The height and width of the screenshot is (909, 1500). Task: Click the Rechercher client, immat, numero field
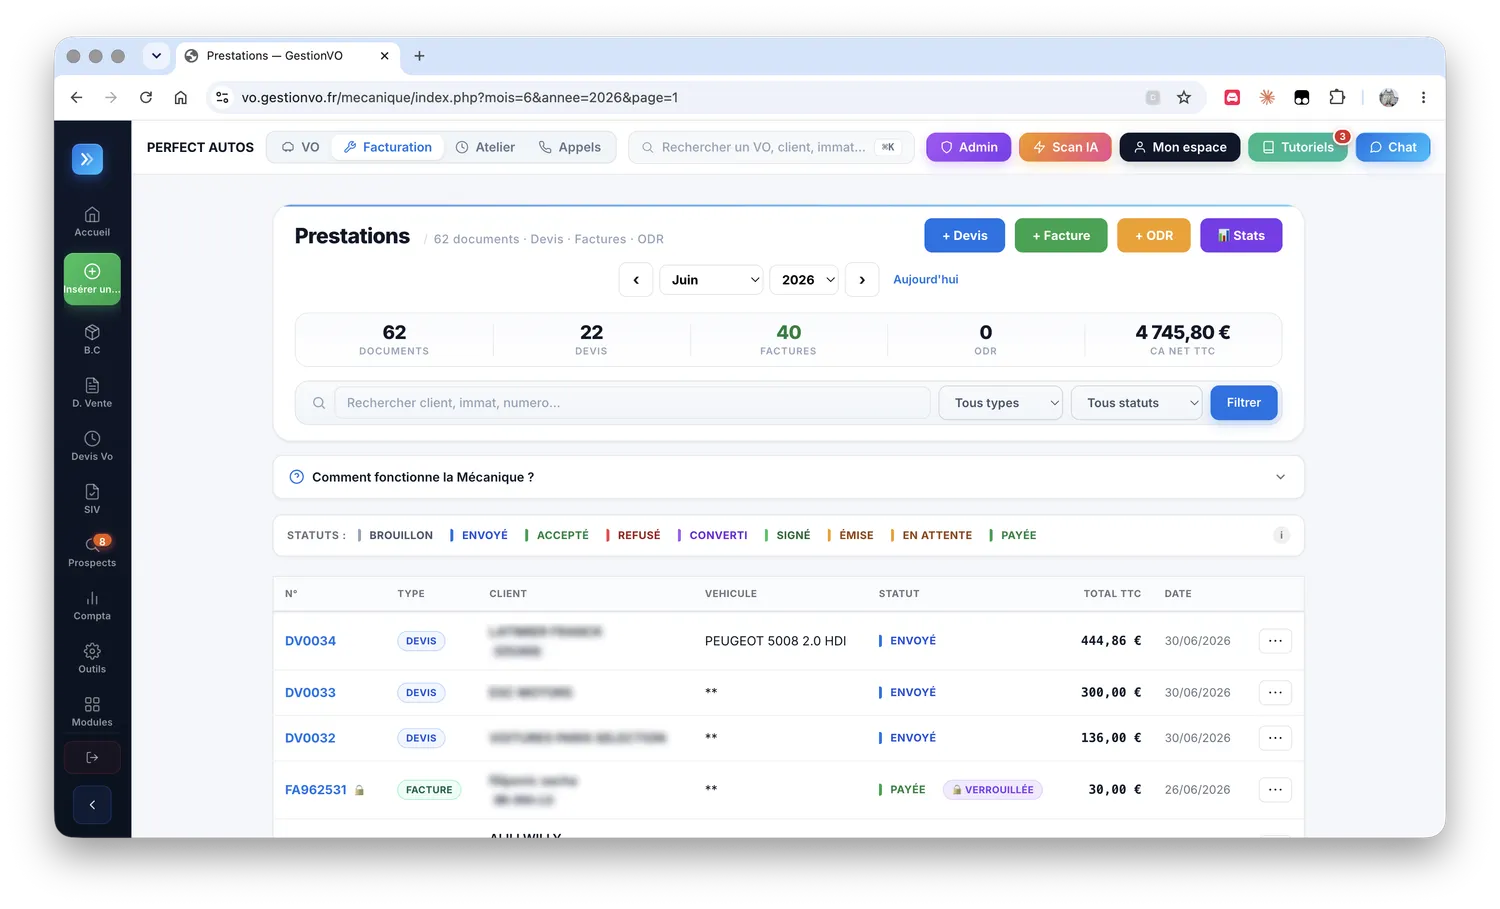tap(632, 403)
